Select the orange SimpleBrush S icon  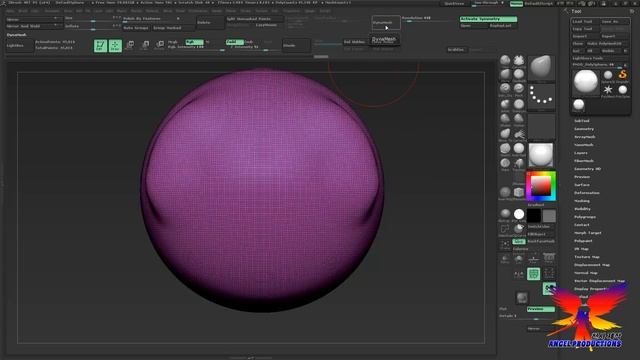pyautogui.click(x=622, y=75)
